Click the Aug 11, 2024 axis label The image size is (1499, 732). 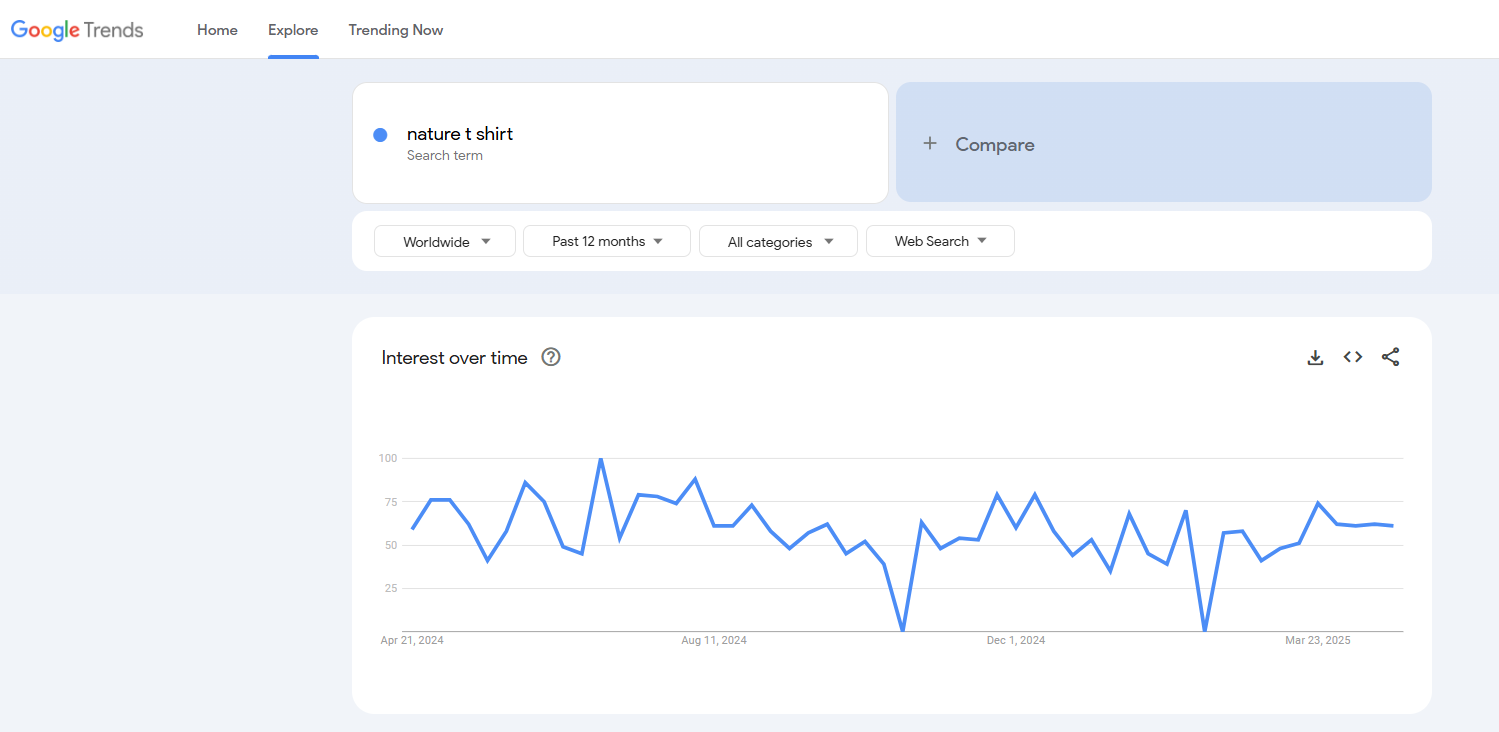click(714, 640)
